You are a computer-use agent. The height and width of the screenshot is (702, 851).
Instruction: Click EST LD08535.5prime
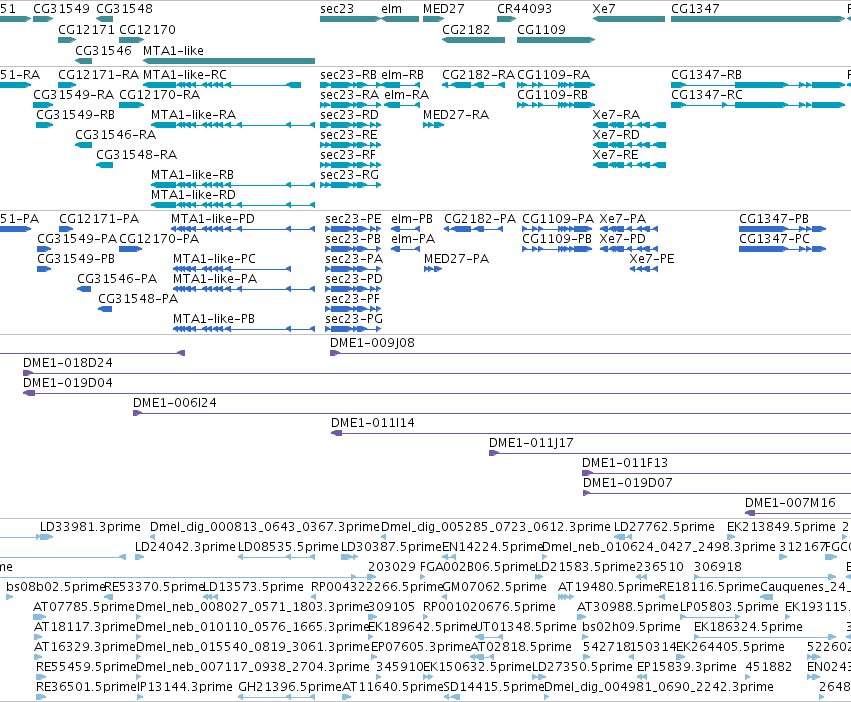pos(276,558)
